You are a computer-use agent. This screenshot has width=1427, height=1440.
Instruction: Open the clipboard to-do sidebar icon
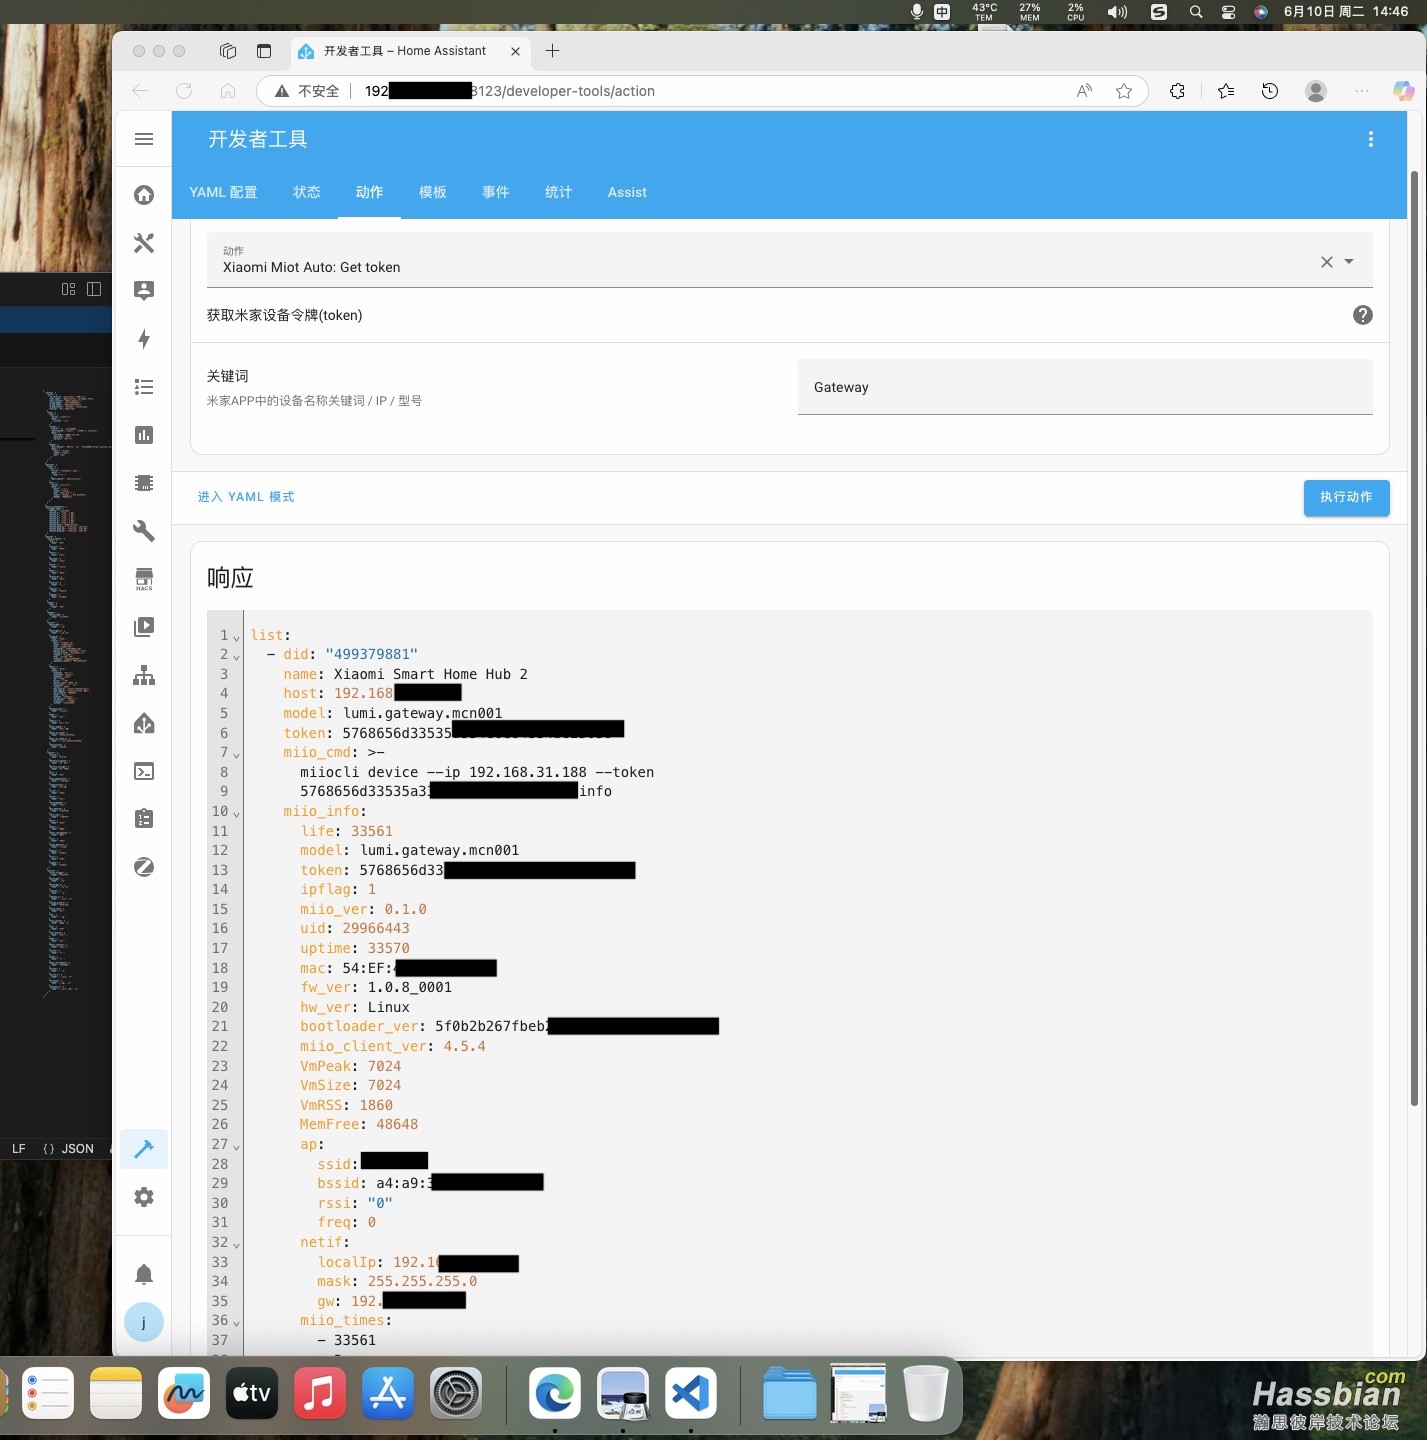[x=144, y=819]
